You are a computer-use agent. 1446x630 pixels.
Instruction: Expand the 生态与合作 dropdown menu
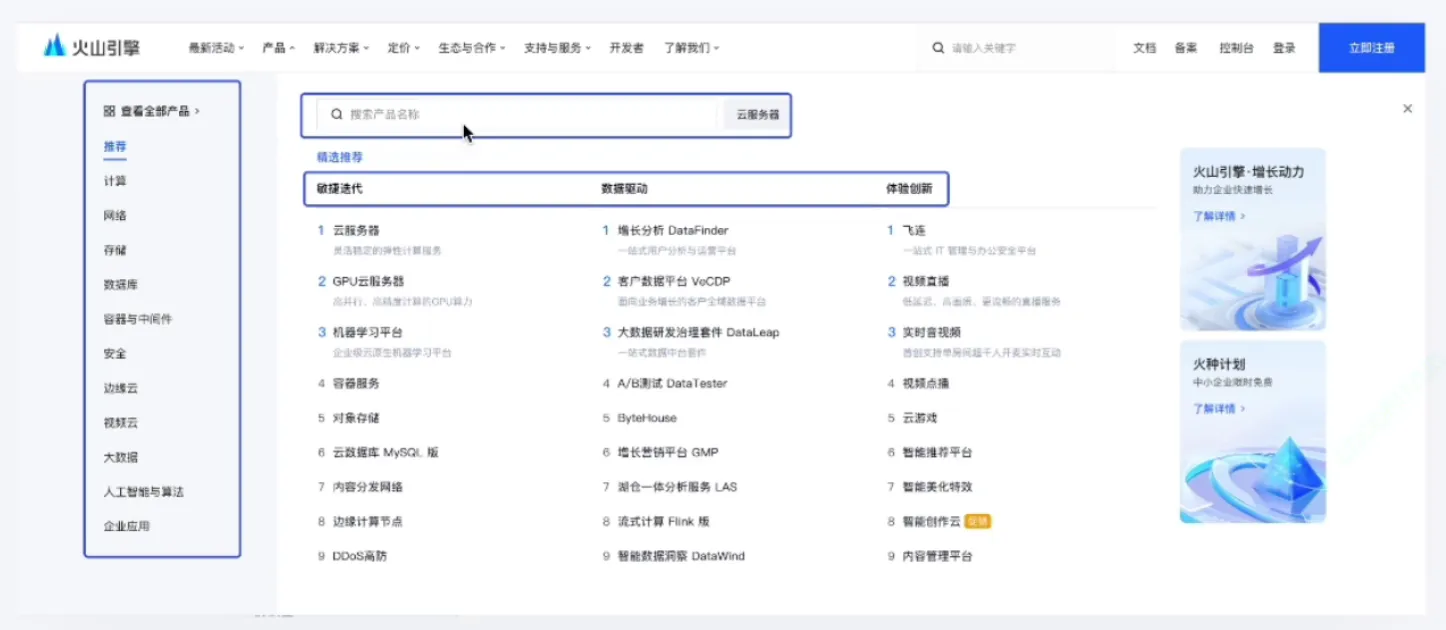[472, 47]
